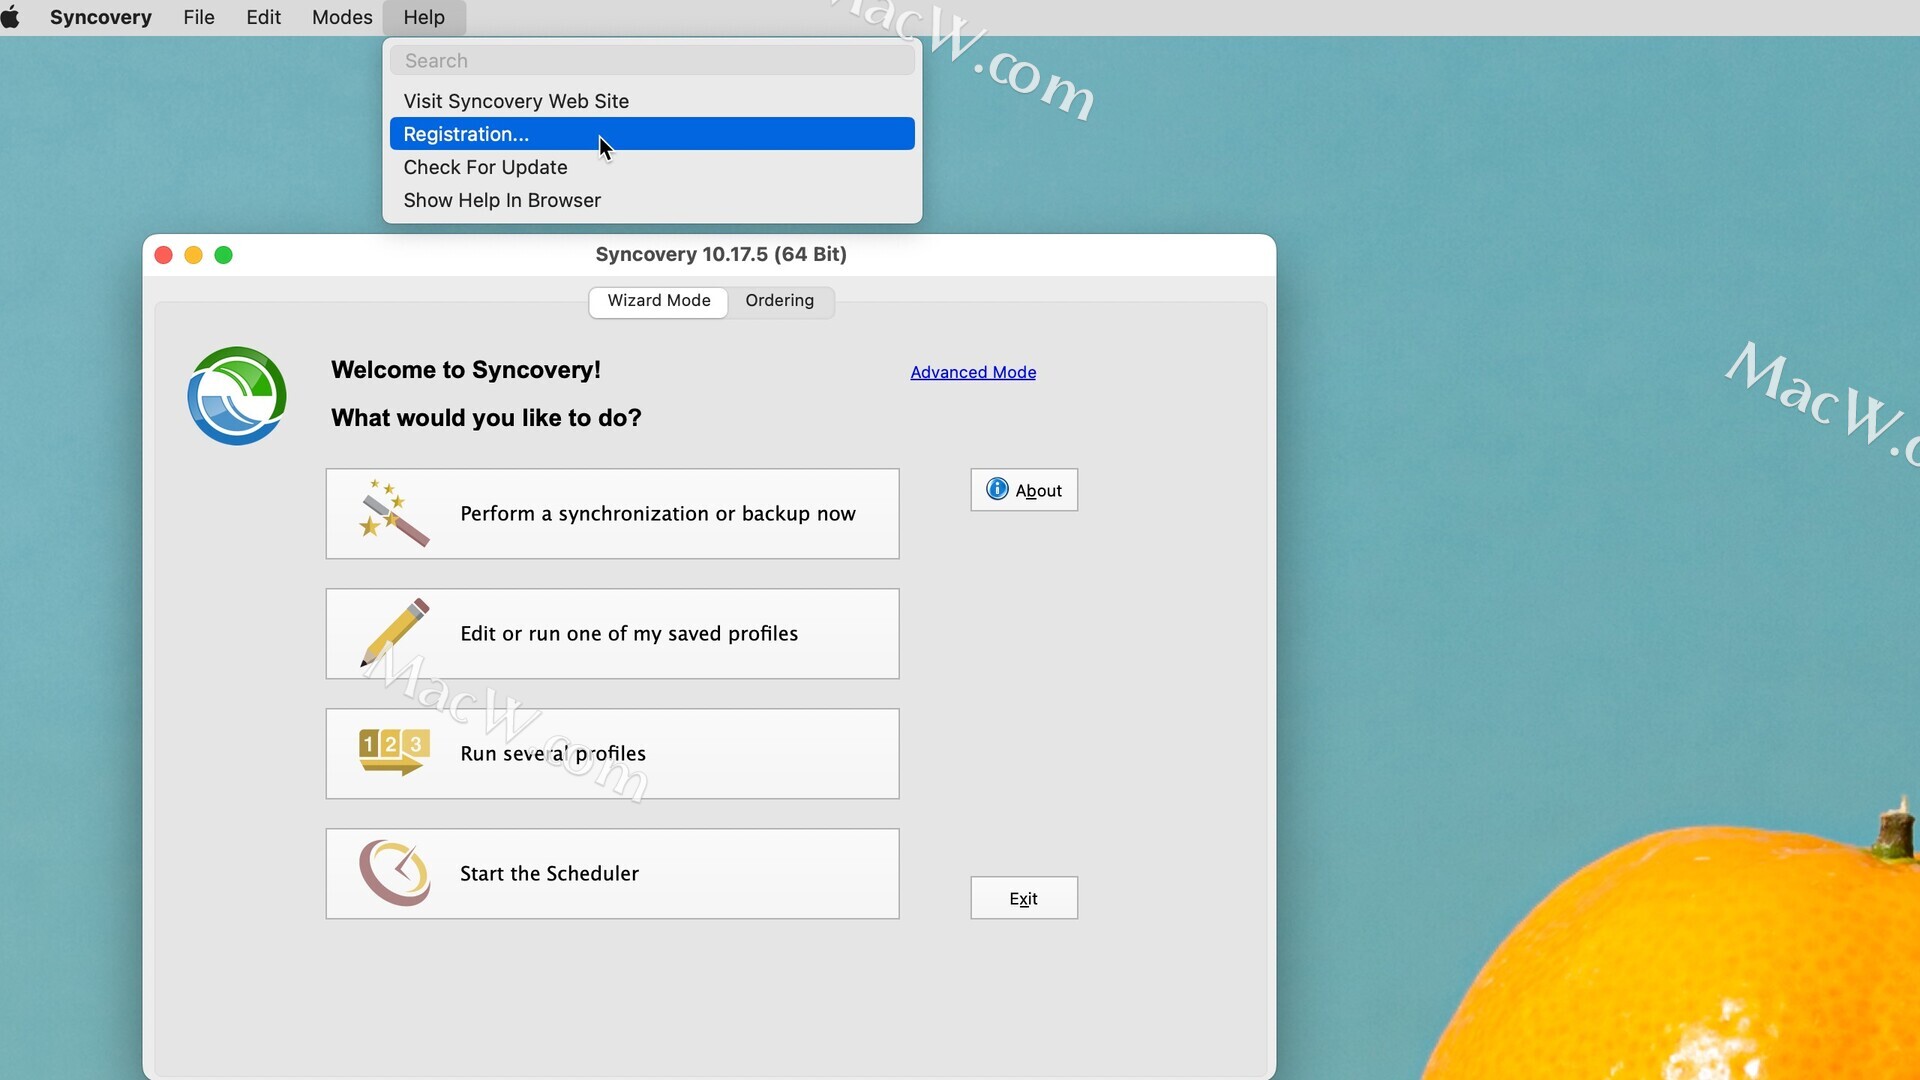Click the About button label

pos(1038,491)
